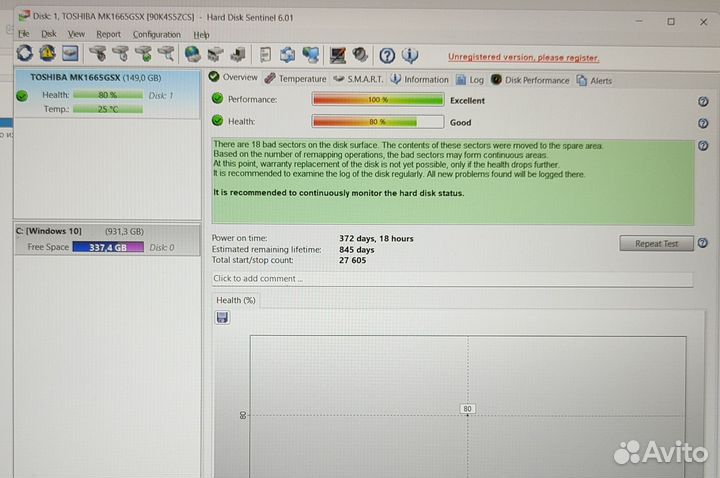This screenshot has height=478, width=720.
Task: Switch to the Temperature tab
Action: [x=296, y=79]
